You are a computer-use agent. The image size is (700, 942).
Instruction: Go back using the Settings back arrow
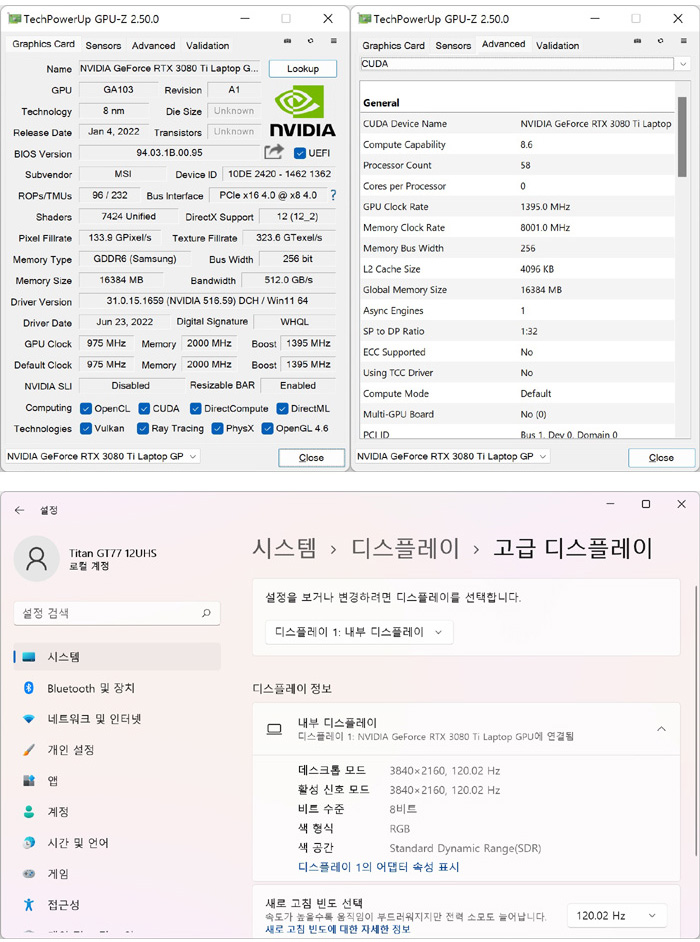pyautogui.click(x=20, y=510)
